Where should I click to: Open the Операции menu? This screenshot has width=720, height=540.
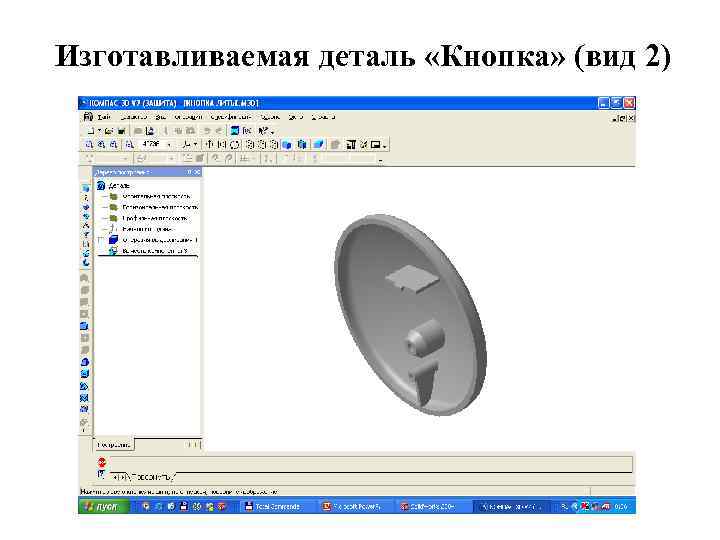tap(188, 117)
